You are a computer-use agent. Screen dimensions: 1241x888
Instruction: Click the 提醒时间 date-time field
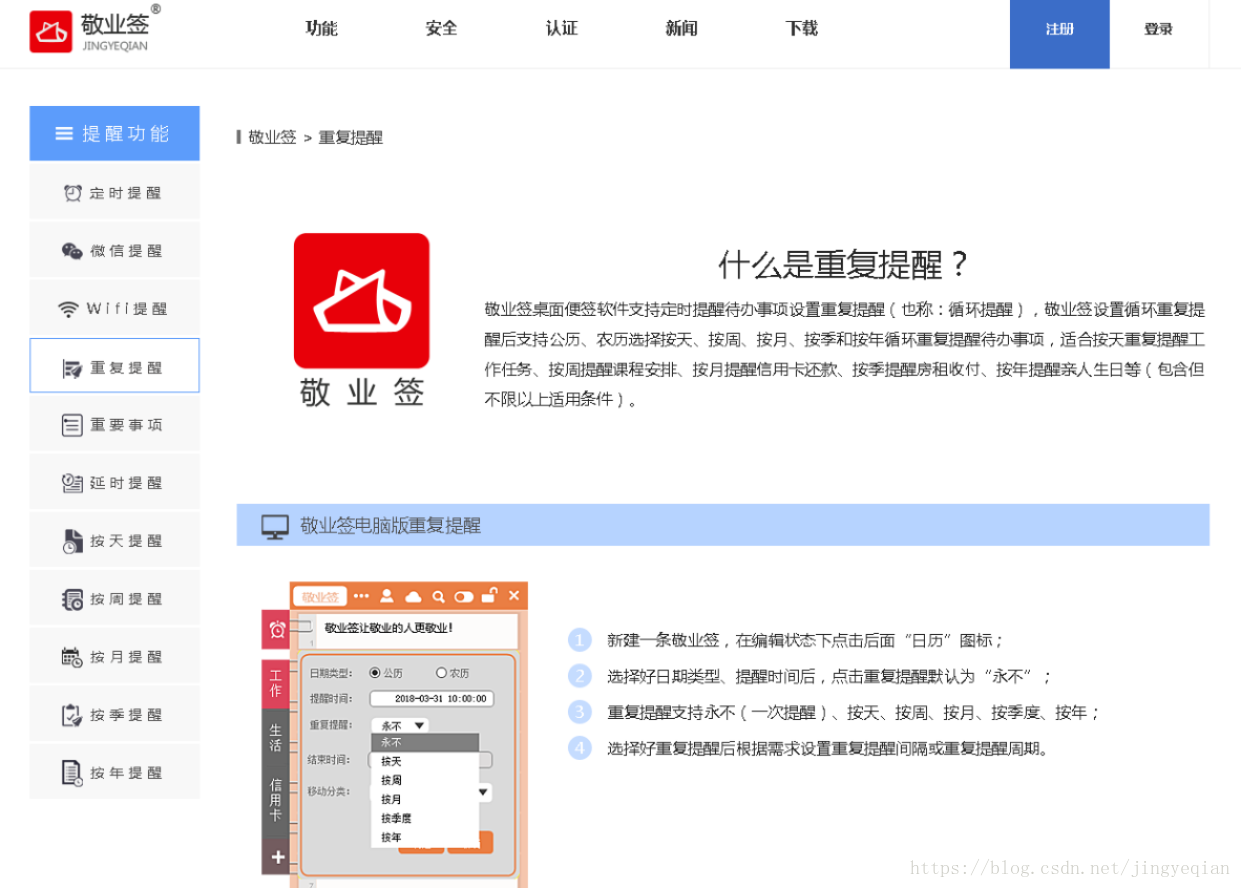[x=431, y=698]
